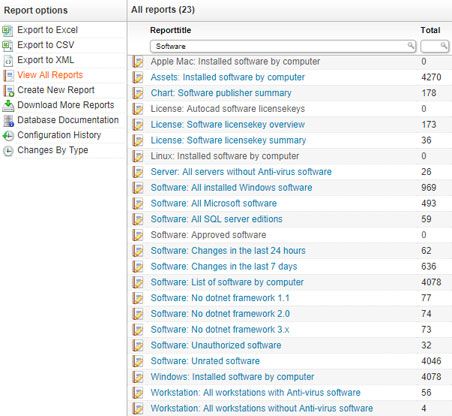
Task: Click the Reporttitle filter field containing Software
Action: (x=283, y=46)
